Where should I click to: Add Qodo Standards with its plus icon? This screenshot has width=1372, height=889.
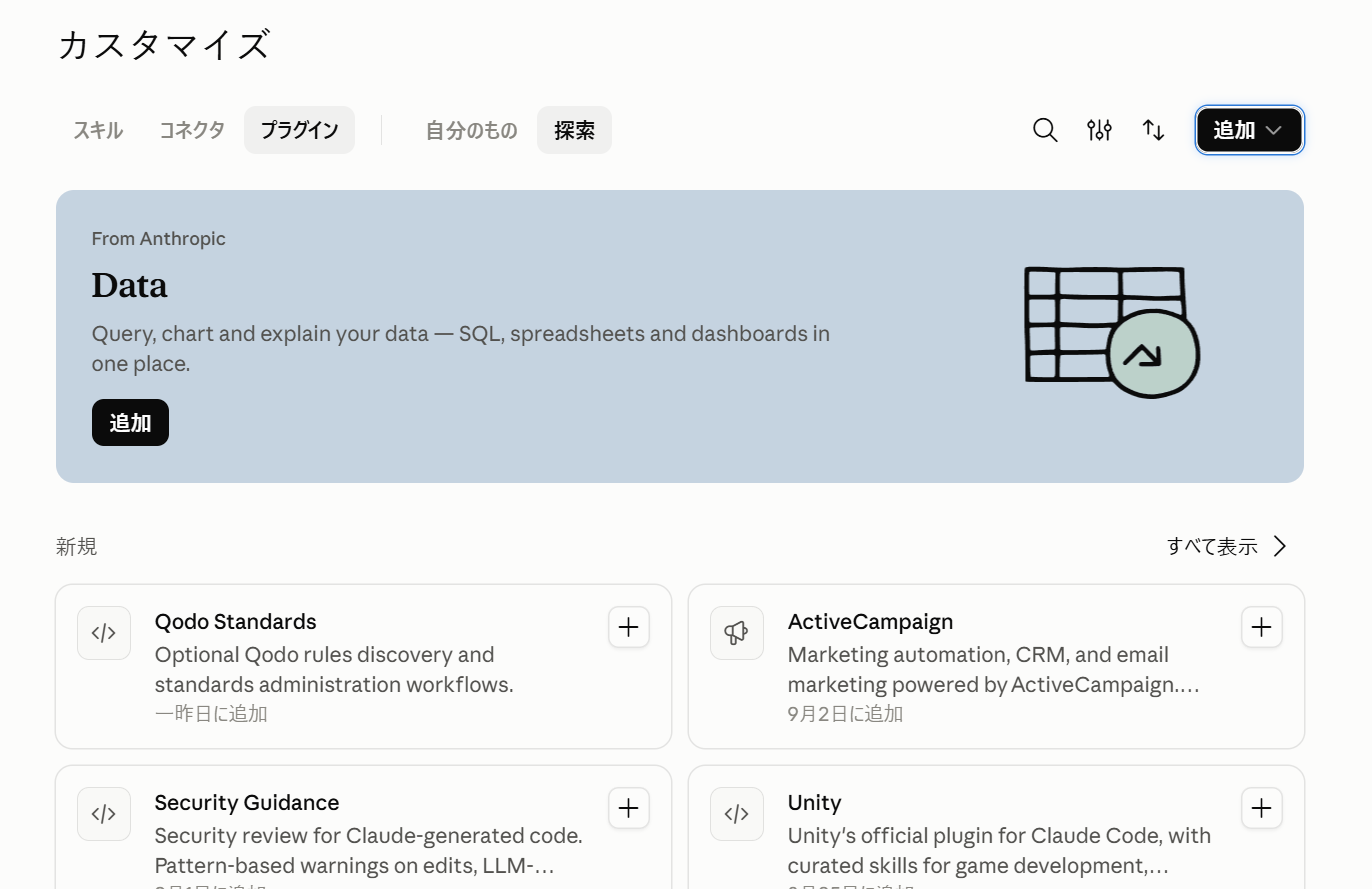click(x=629, y=627)
